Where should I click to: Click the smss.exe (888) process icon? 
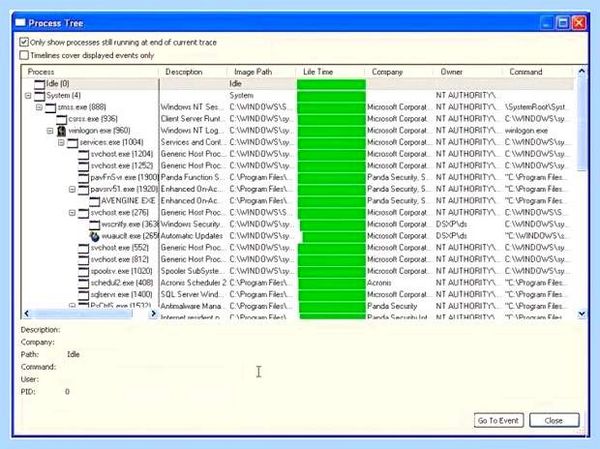pyautogui.click(x=51, y=108)
